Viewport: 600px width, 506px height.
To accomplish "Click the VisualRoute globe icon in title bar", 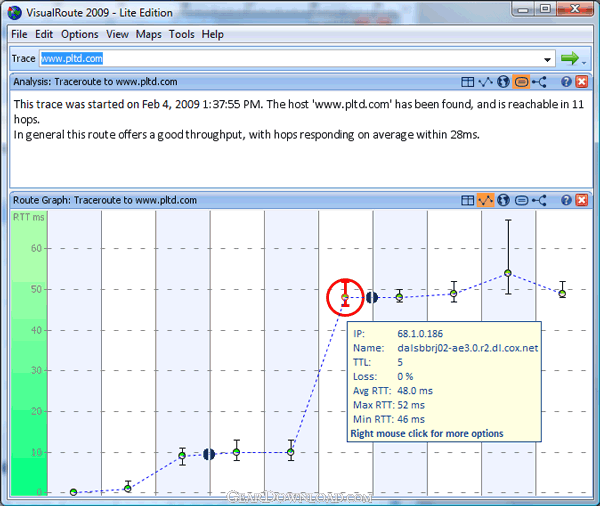I will click(15, 13).
